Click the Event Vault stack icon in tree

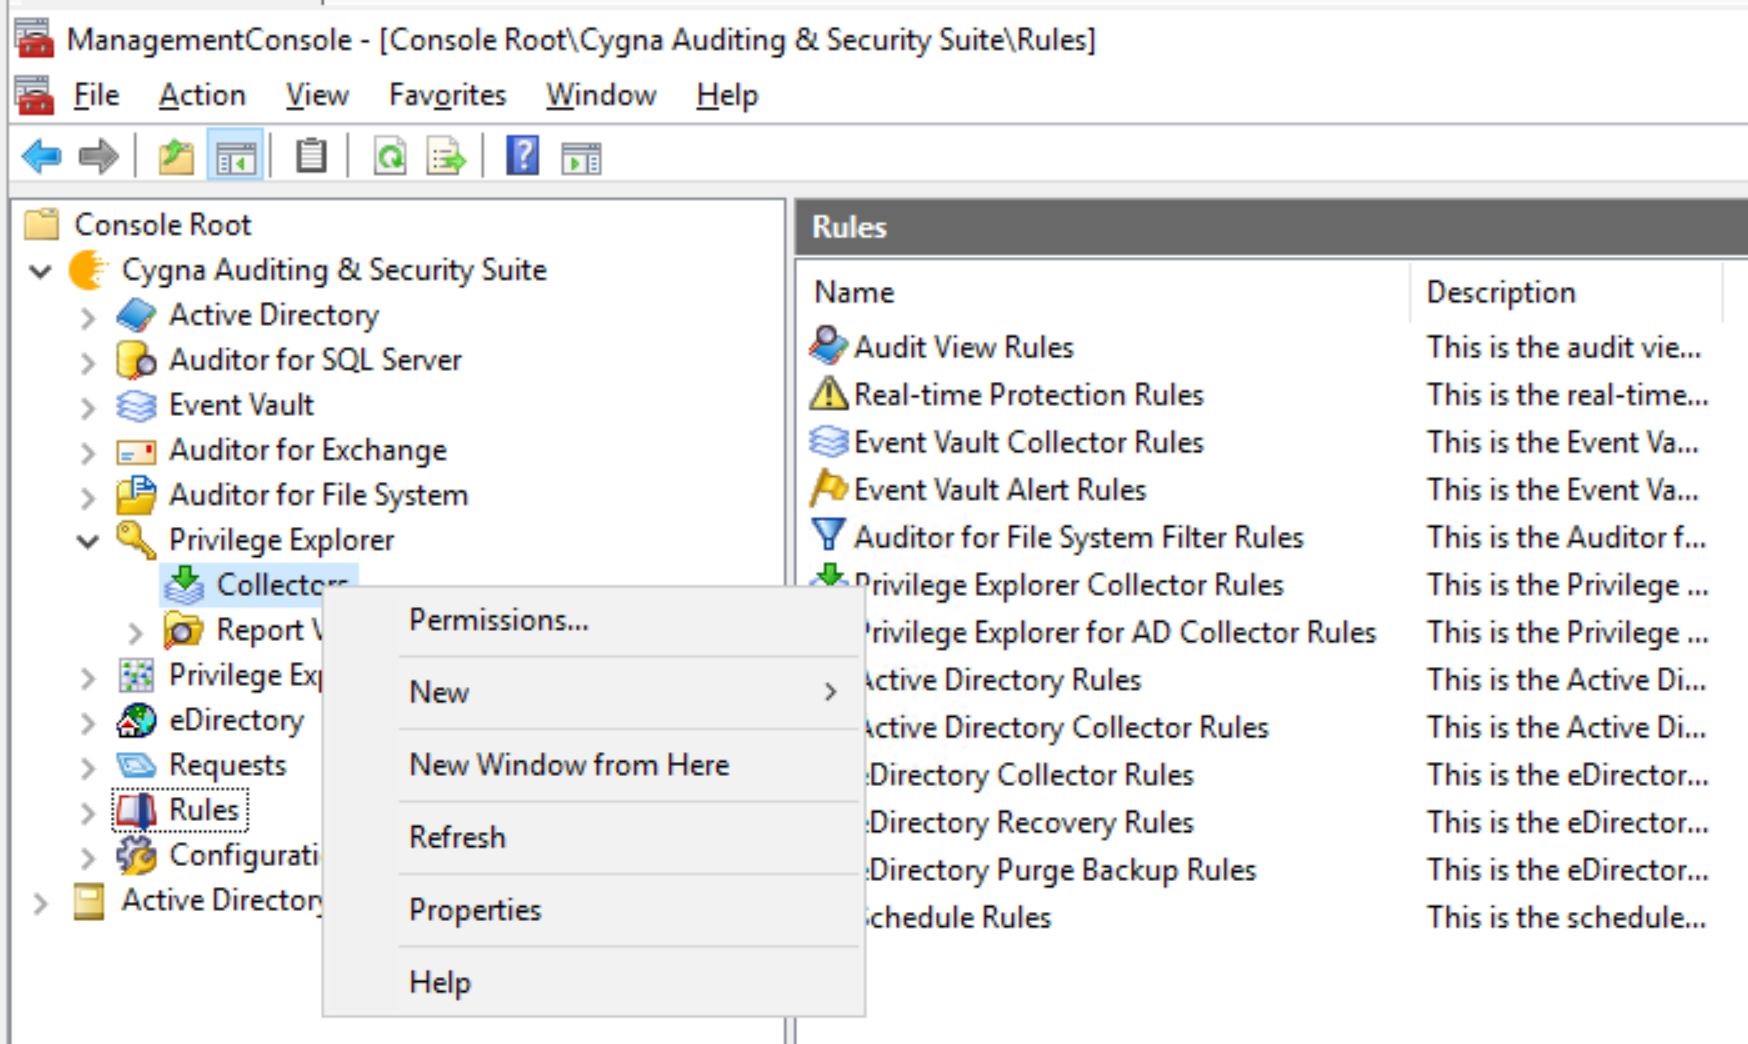(136, 405)
